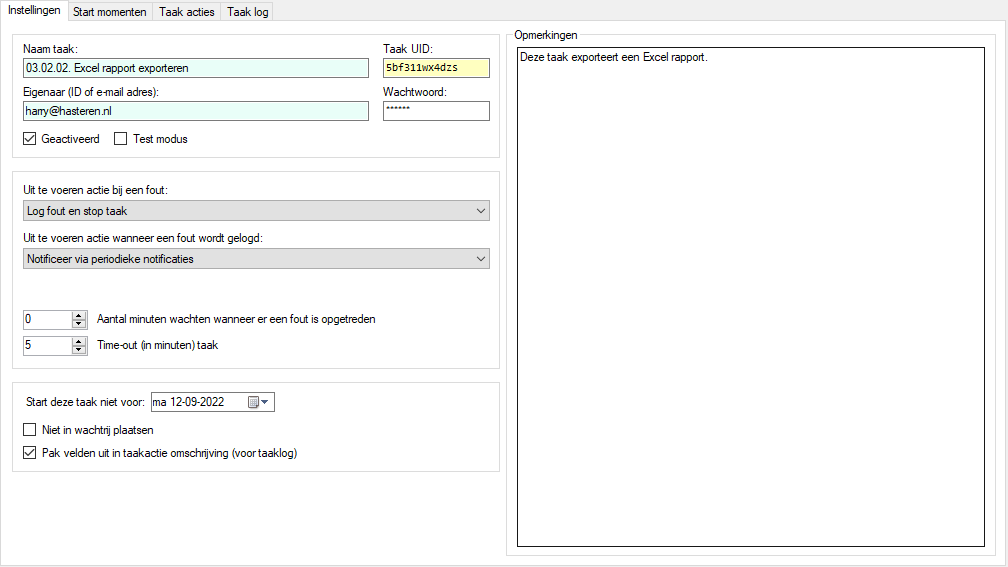Increase the wait minutes after error value

79,315
